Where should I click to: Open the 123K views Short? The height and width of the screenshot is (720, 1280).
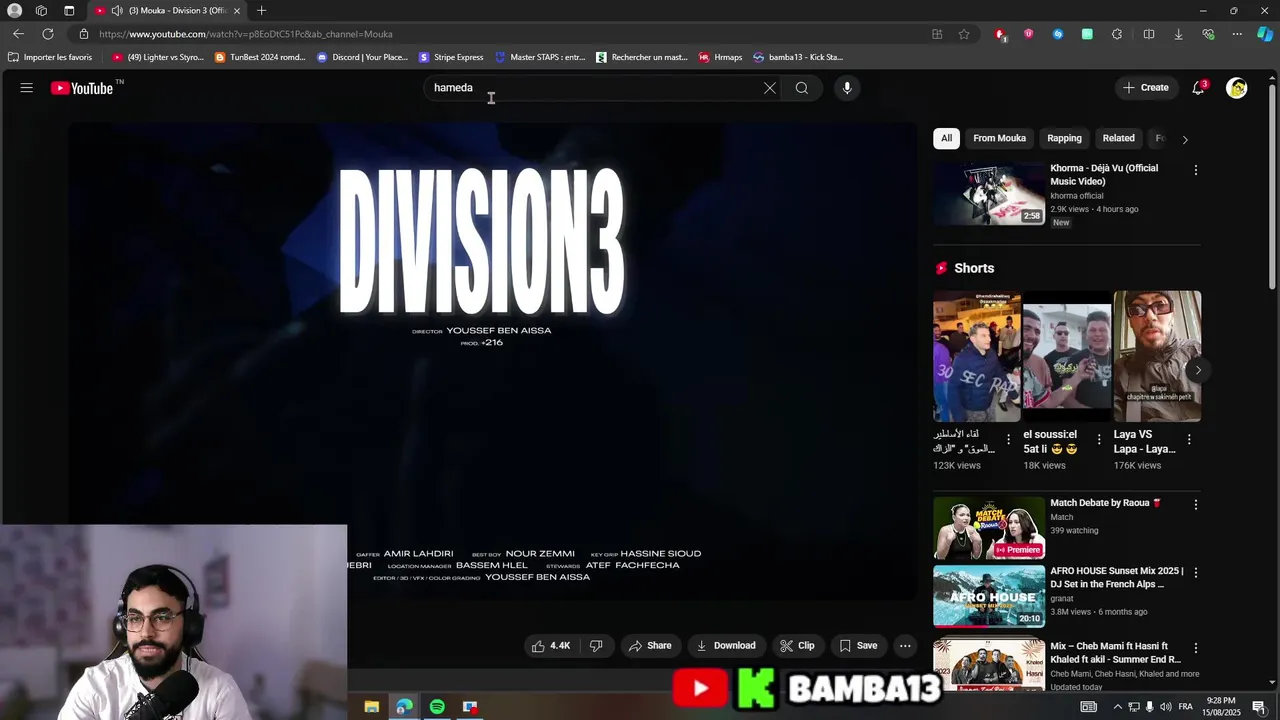(x=977, y=356)
